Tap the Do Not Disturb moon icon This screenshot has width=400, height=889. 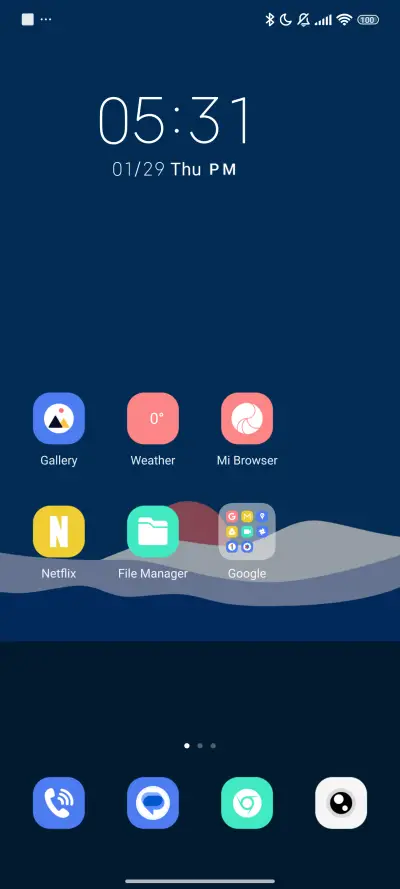pos(286,20)
